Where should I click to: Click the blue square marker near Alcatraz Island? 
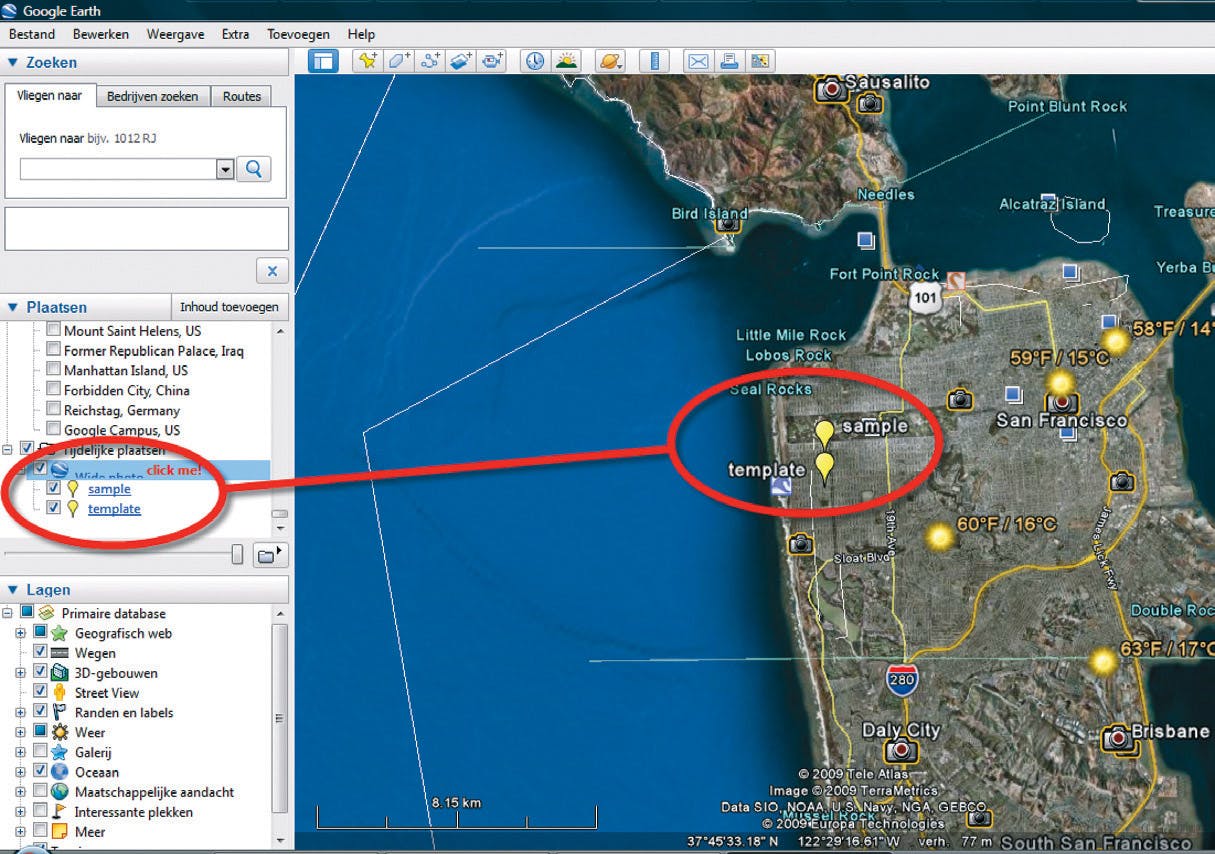pyautogui.click(x=1047, y=200)
